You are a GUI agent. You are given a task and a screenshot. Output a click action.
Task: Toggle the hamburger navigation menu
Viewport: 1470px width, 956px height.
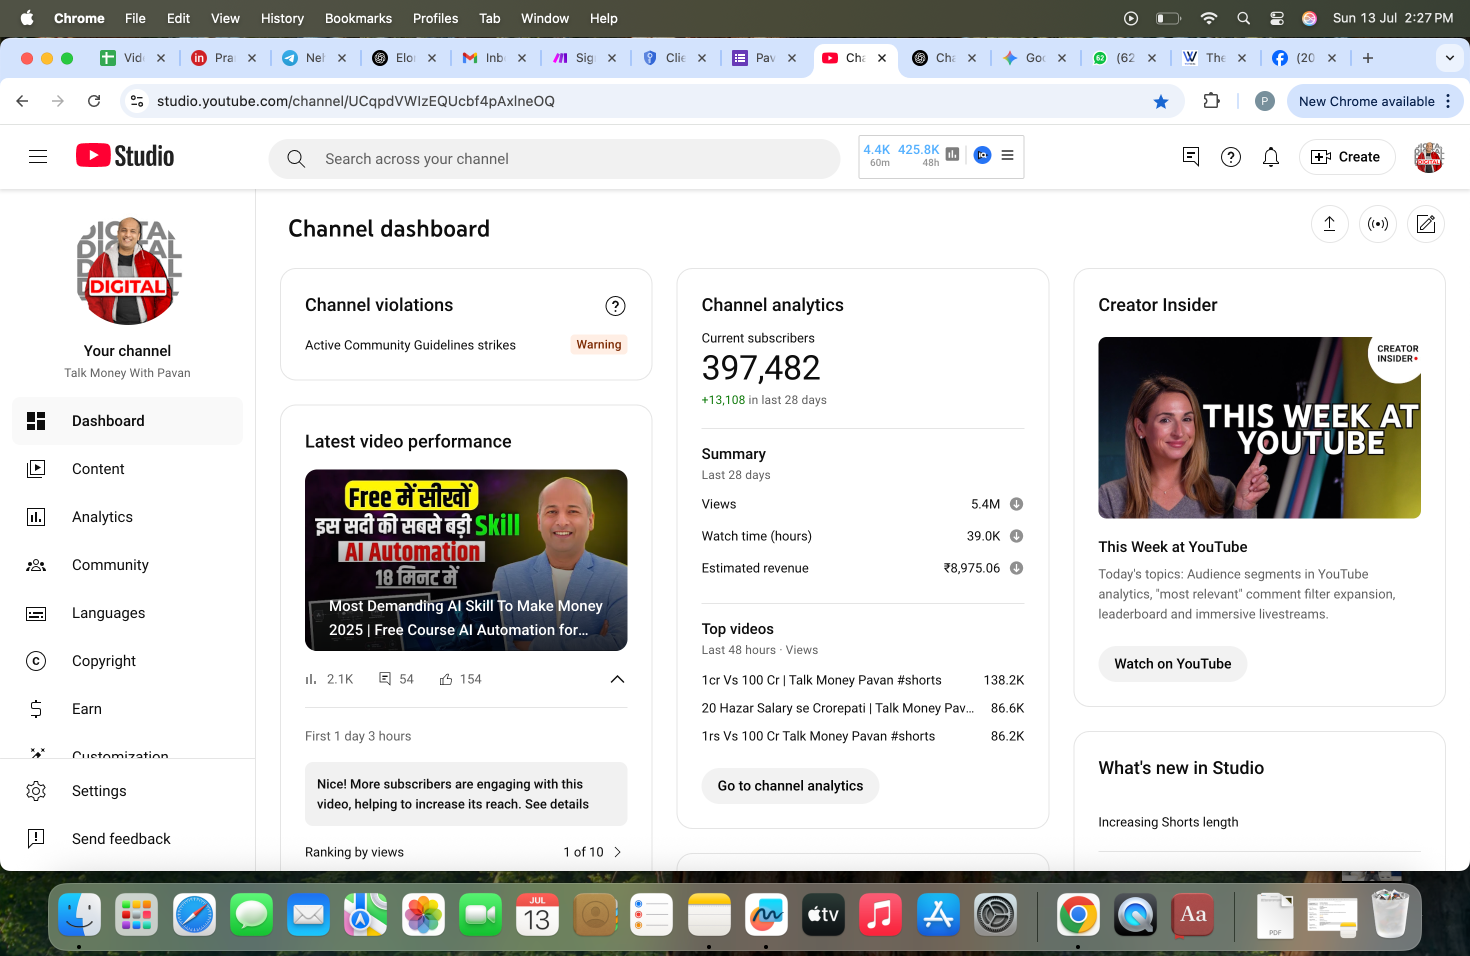click(x=38, y=157)
